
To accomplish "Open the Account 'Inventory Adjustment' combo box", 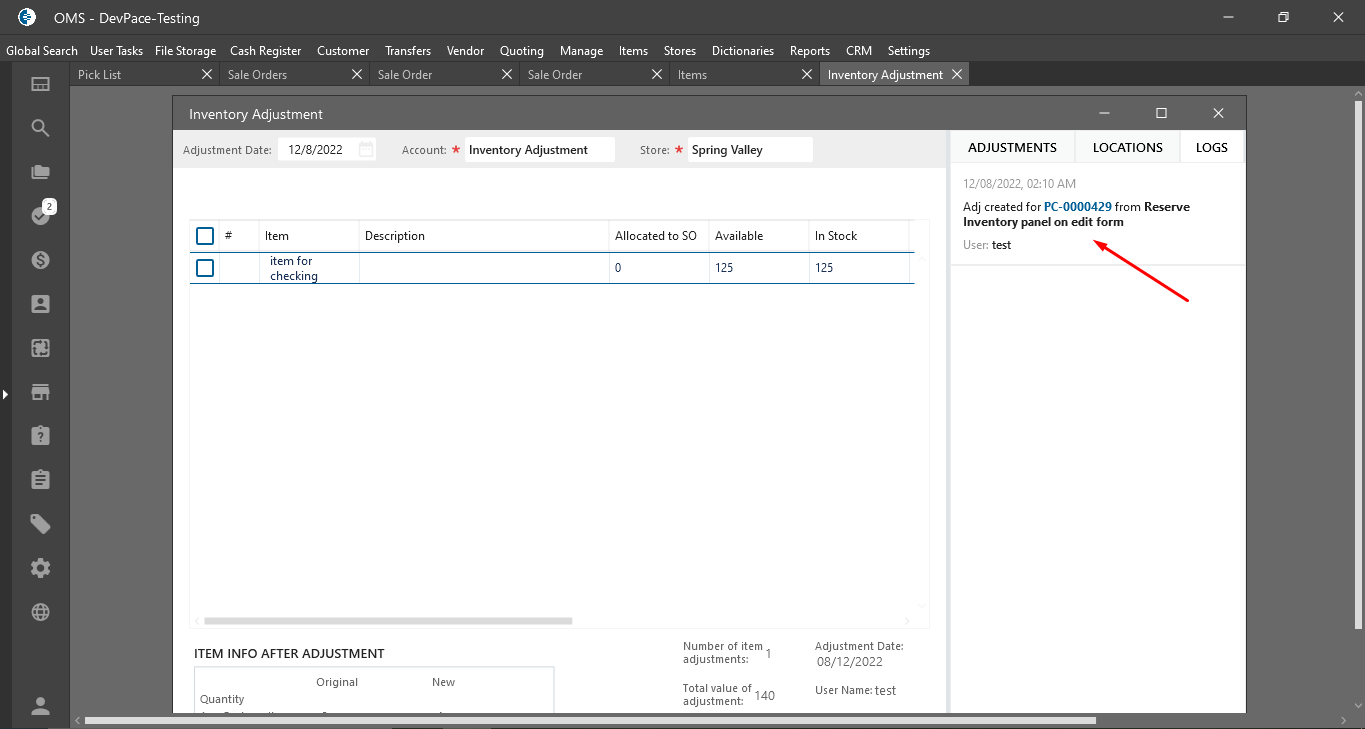I will tap(539, 150).
